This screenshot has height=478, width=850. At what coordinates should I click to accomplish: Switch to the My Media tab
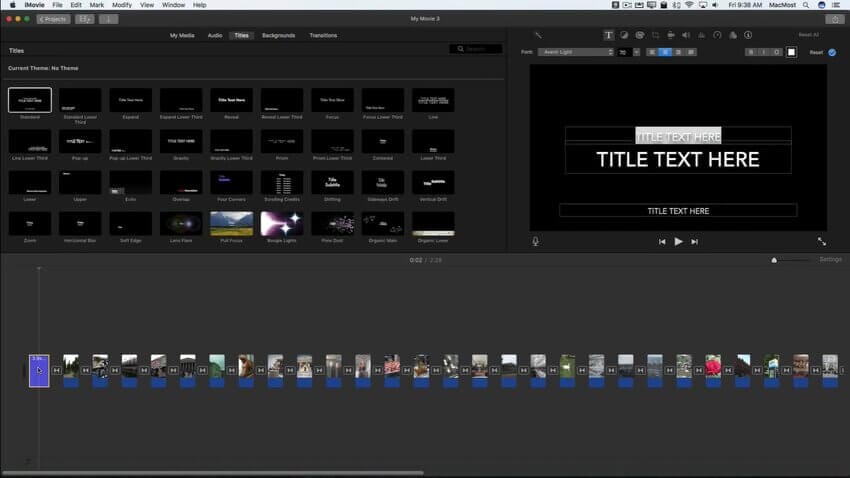point(182,35)
